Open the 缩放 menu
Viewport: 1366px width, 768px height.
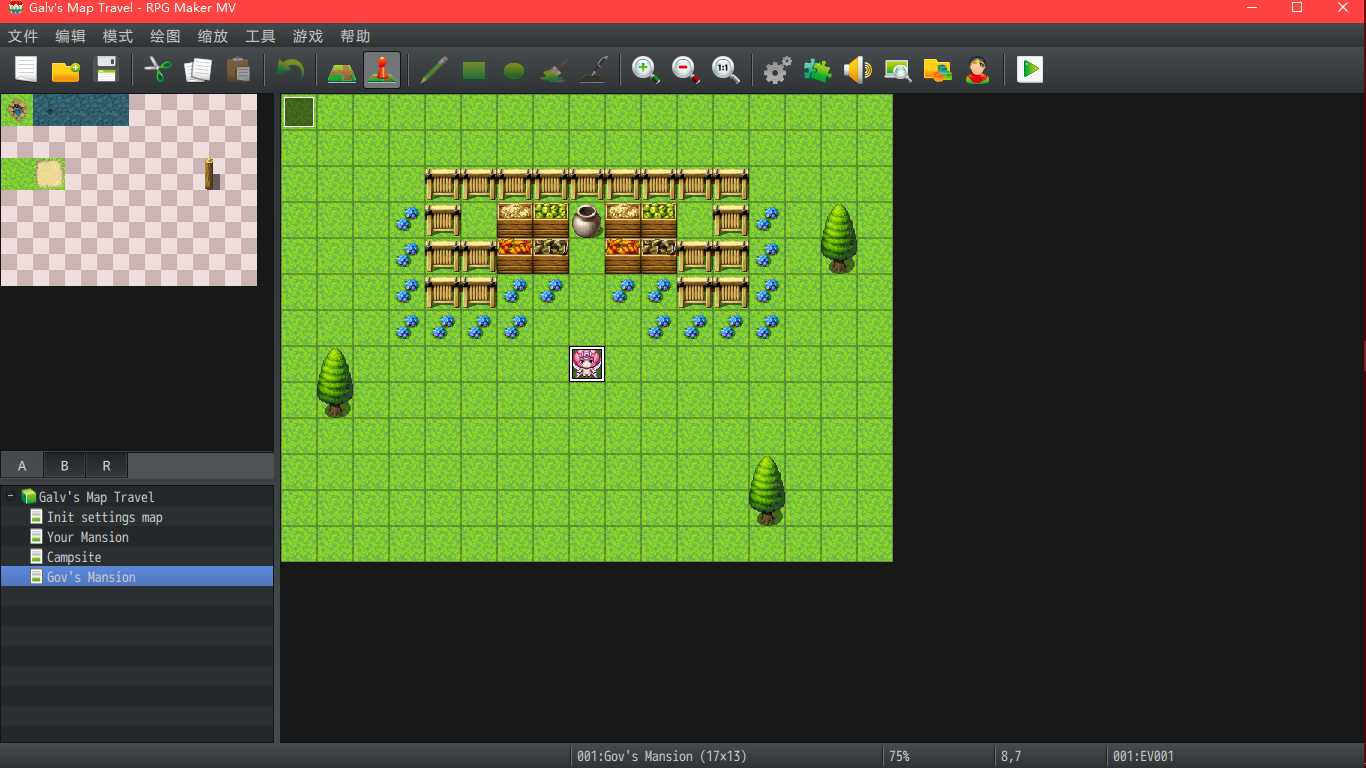[x=213, y=36]
